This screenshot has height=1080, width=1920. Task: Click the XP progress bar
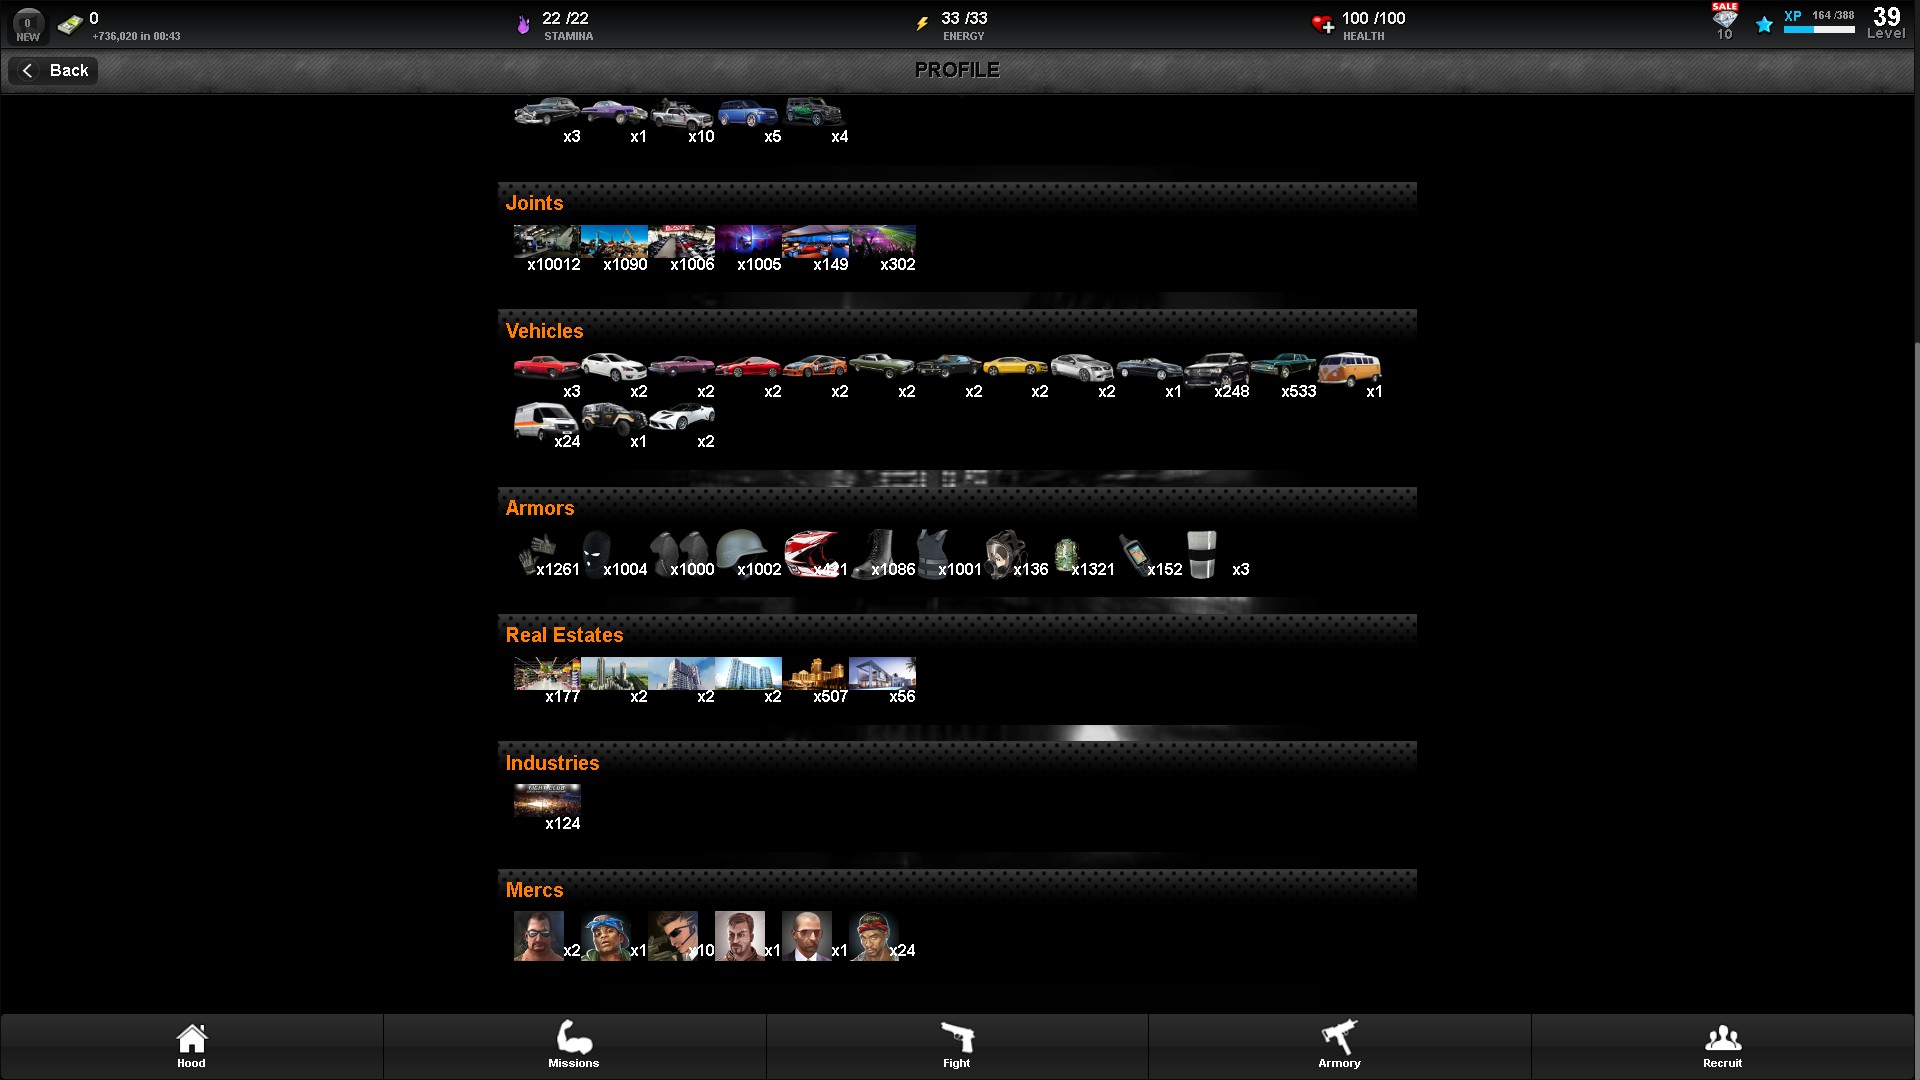point(1819,30)
